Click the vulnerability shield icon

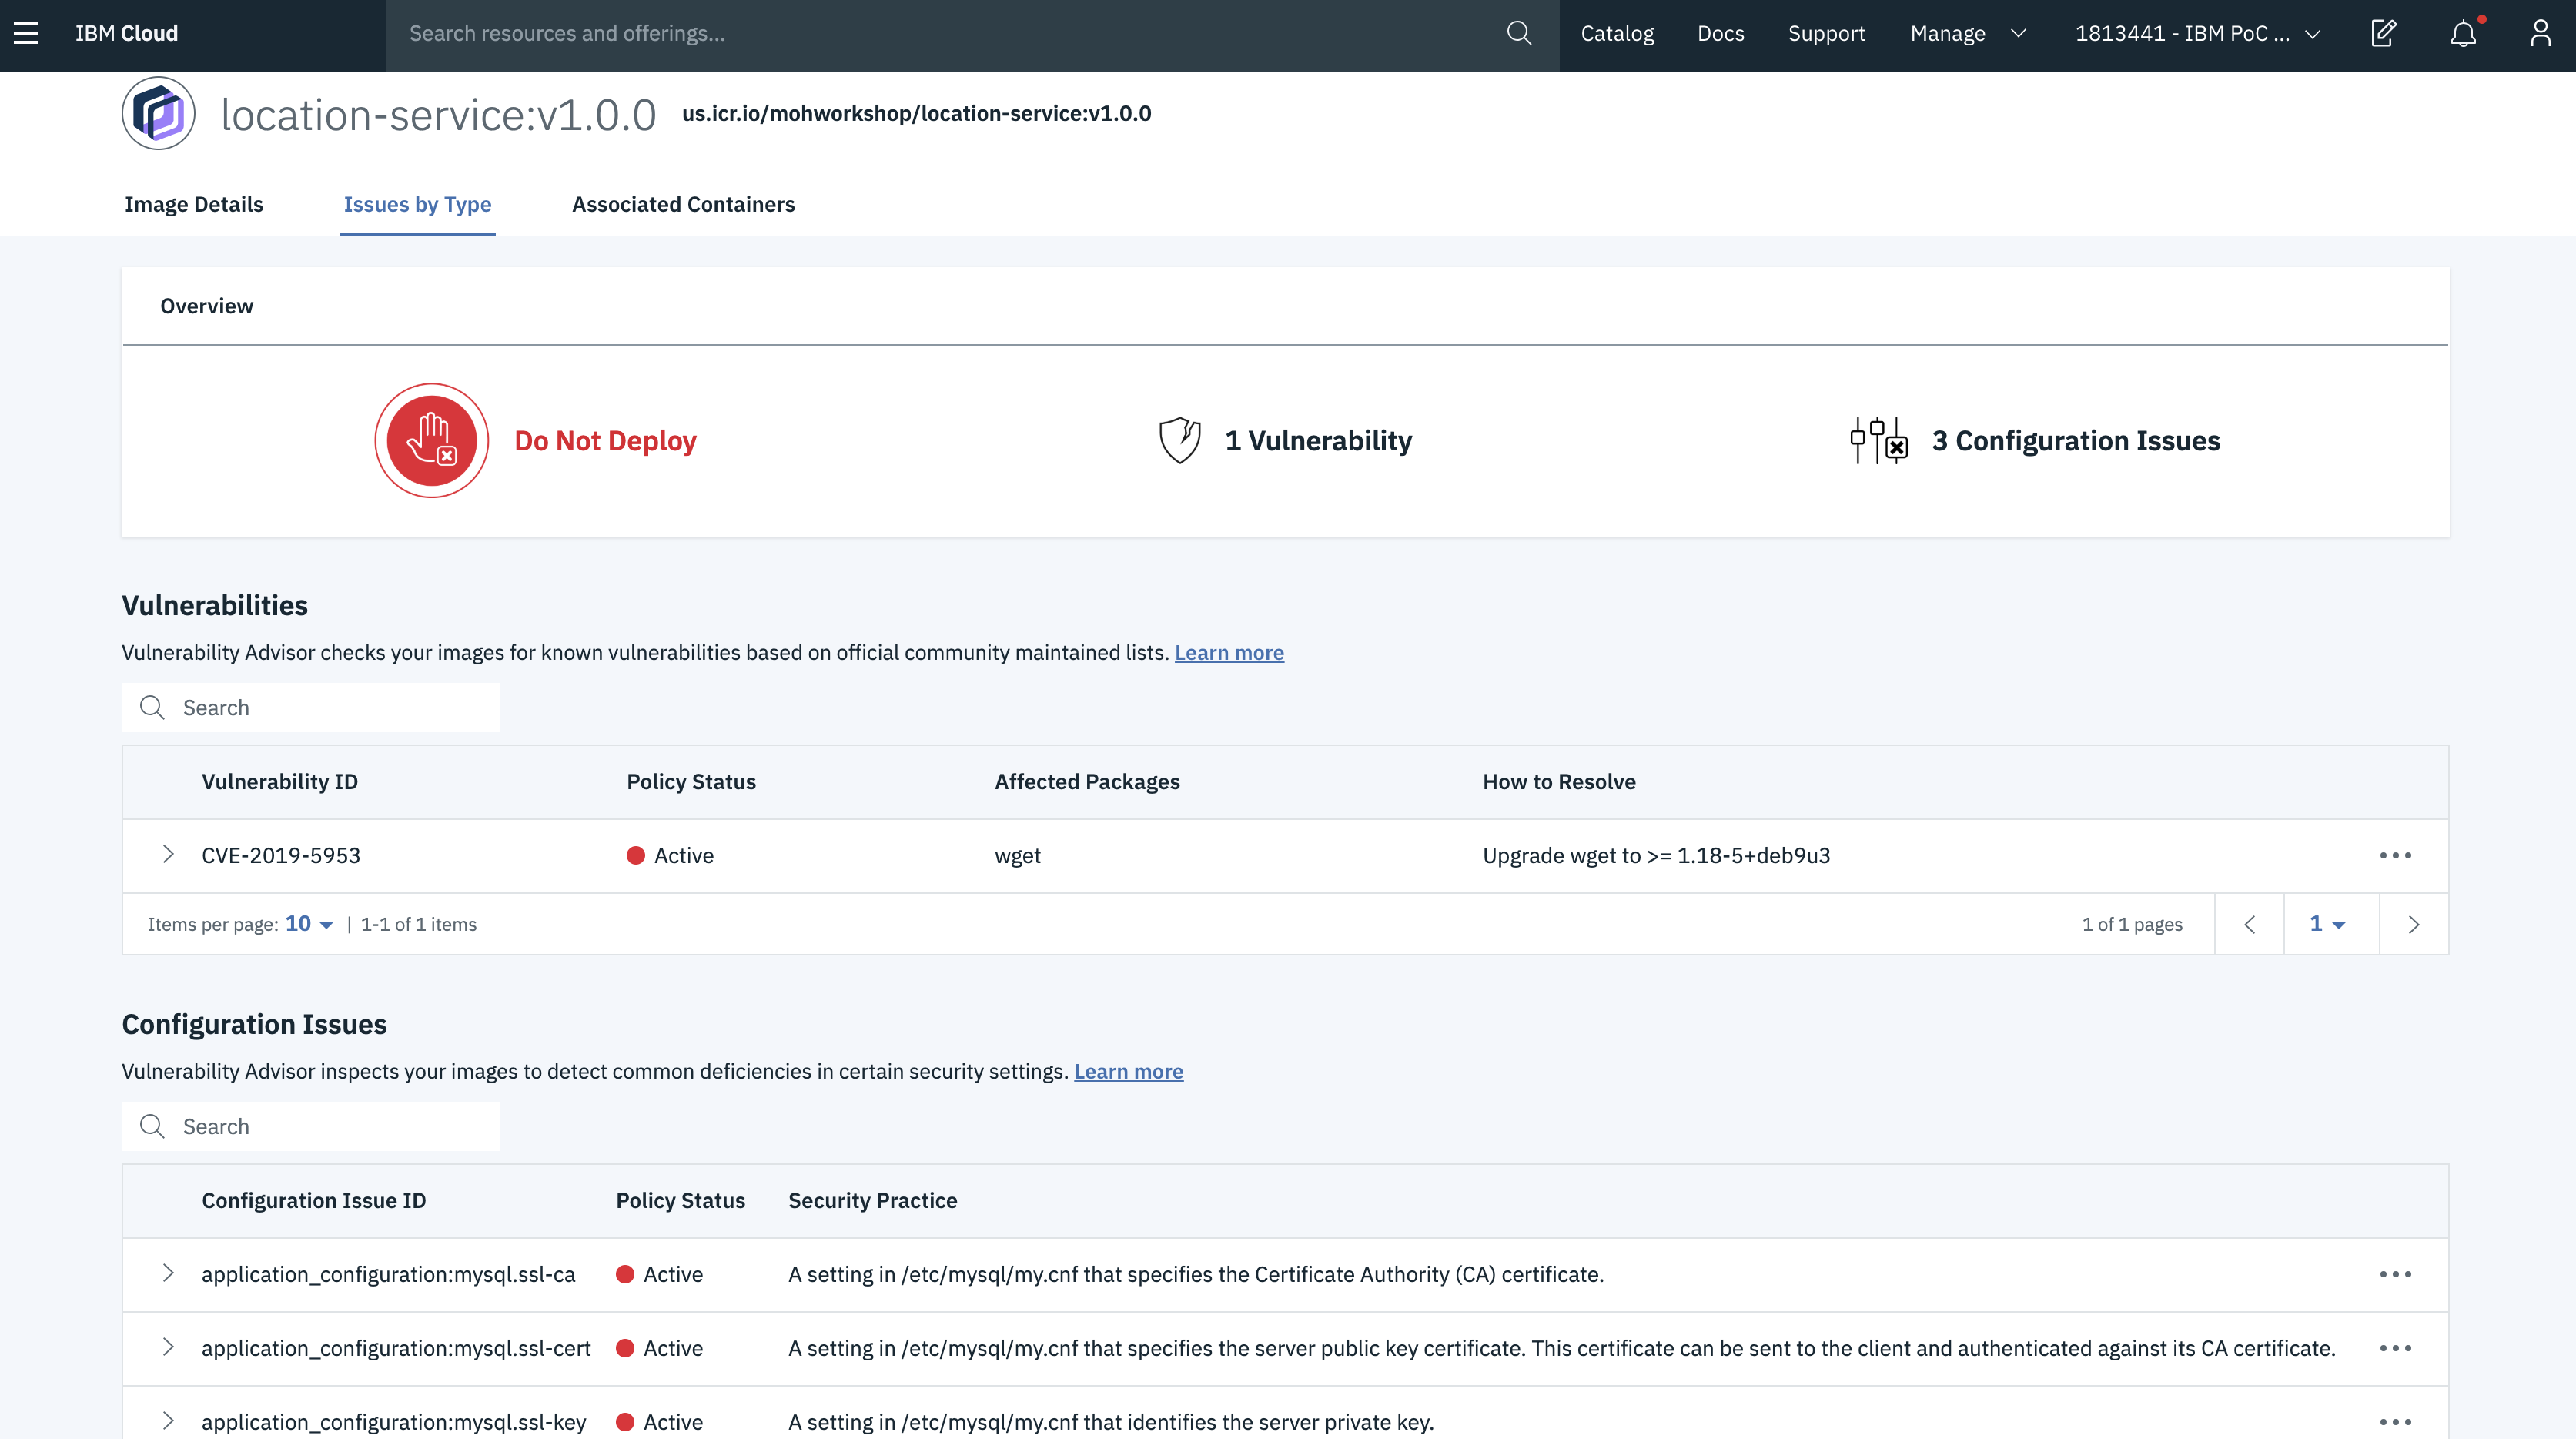[x=1179, y=440]
